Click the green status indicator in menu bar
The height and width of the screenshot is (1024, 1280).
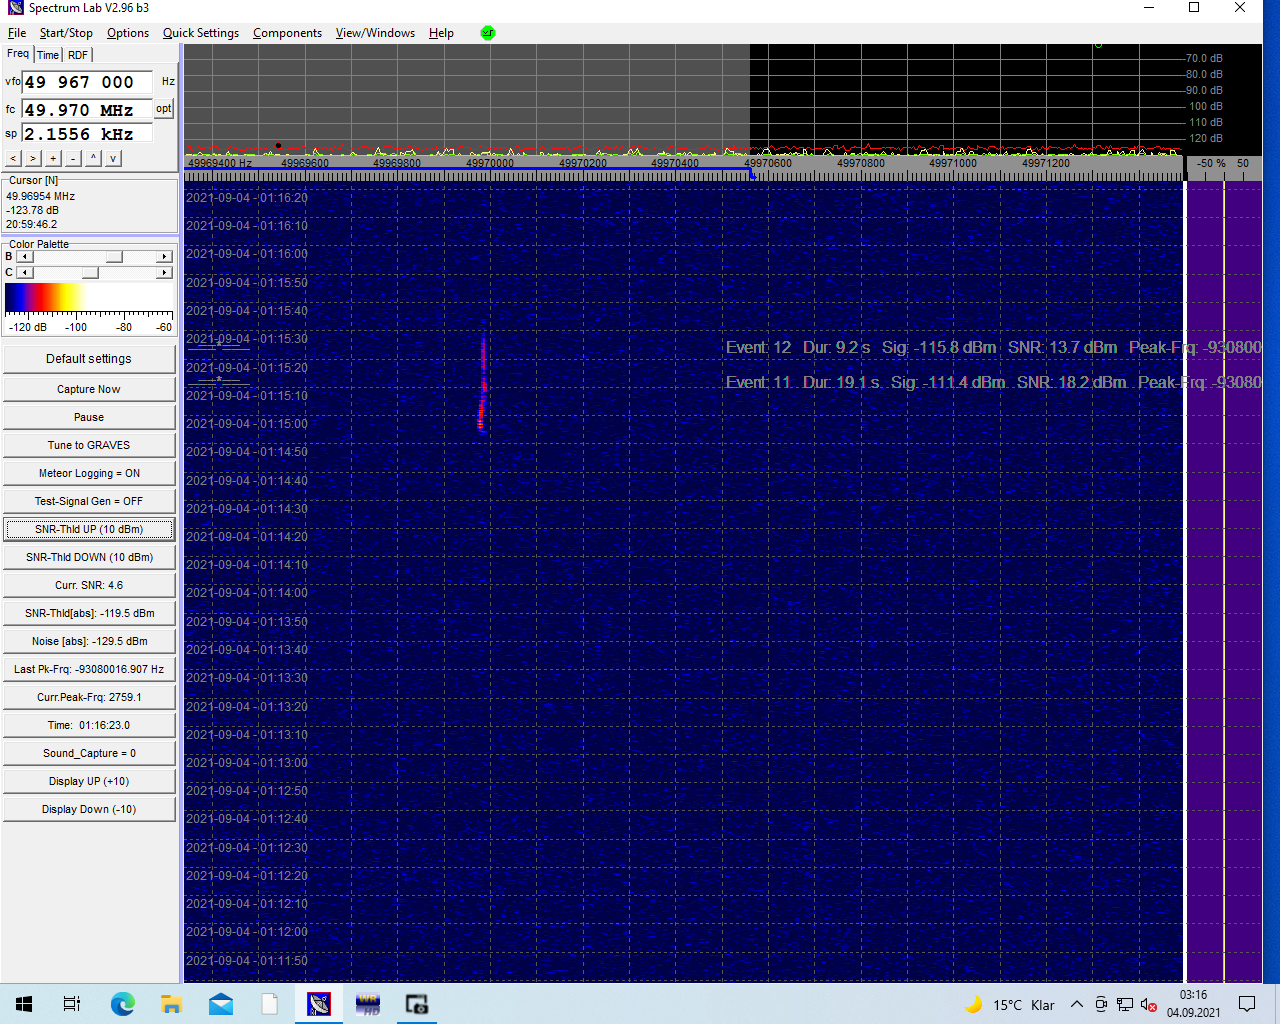pyautogui.click(x=488, y=32)
